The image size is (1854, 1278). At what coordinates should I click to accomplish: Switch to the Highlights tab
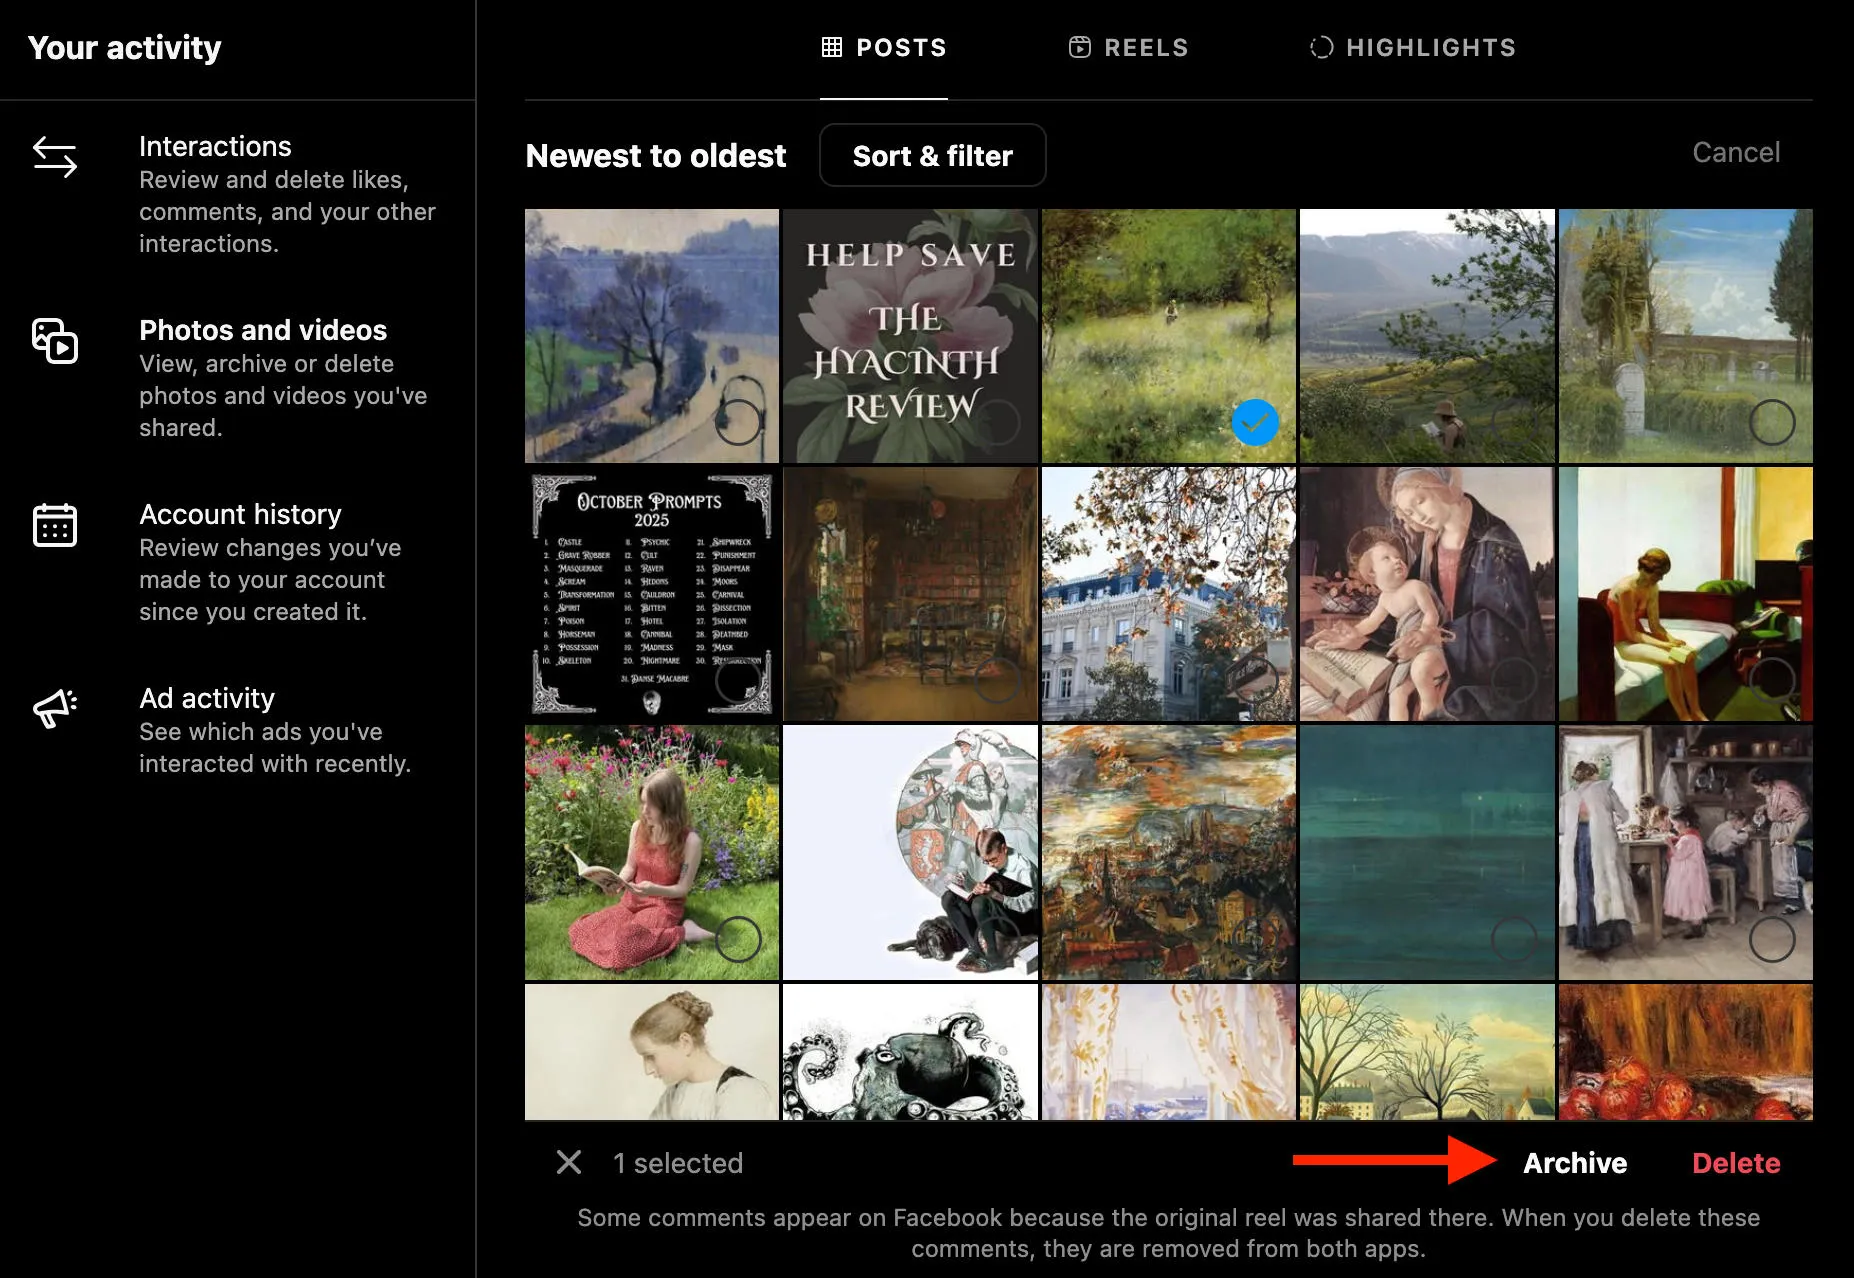(1430, 47)
